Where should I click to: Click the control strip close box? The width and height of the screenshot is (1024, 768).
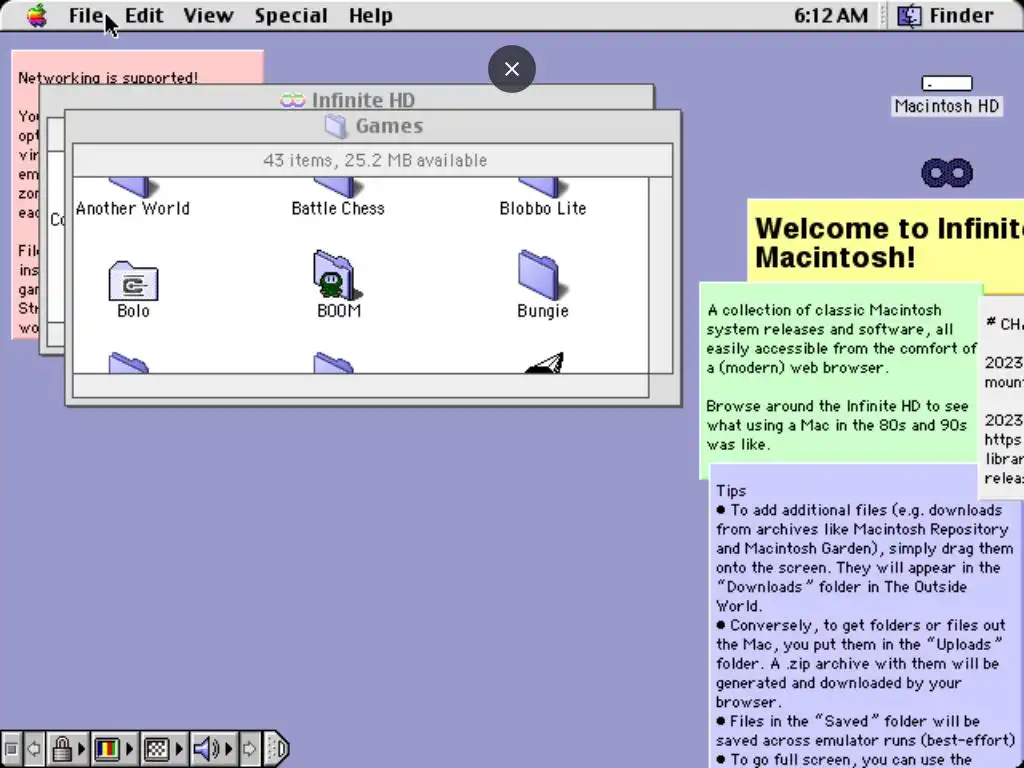11,749
